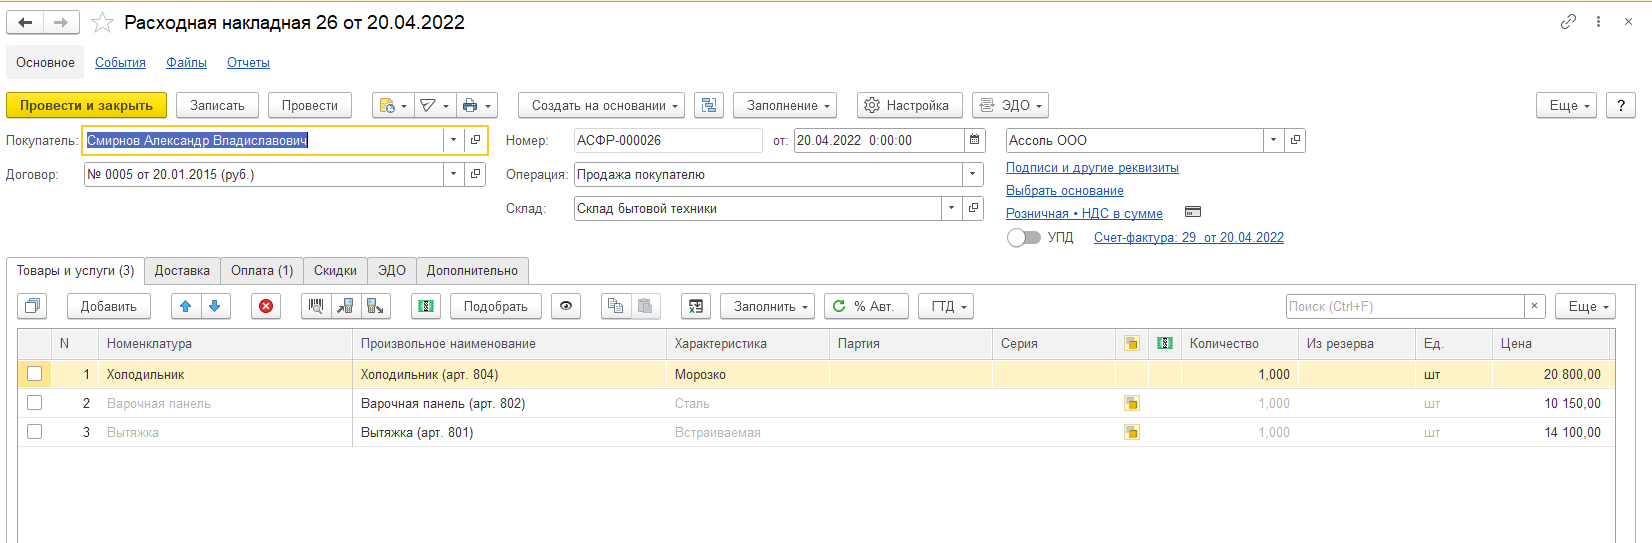This screenshot has height=543, width=1652.
Task: Copy document link using chain icon
Action: (x=1568, y=22)
